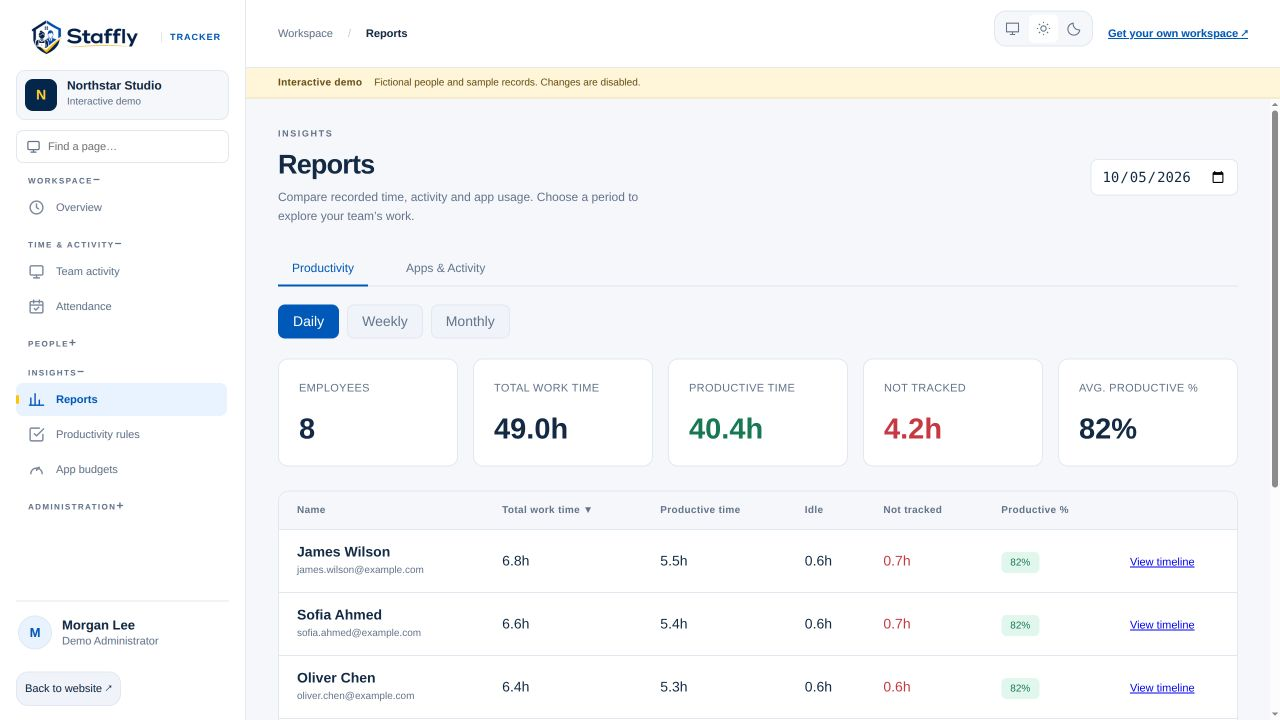Viewport: 1280px width, 720px height.
Task: View timeline for James Wilson
Action: tap(1162, 562)
